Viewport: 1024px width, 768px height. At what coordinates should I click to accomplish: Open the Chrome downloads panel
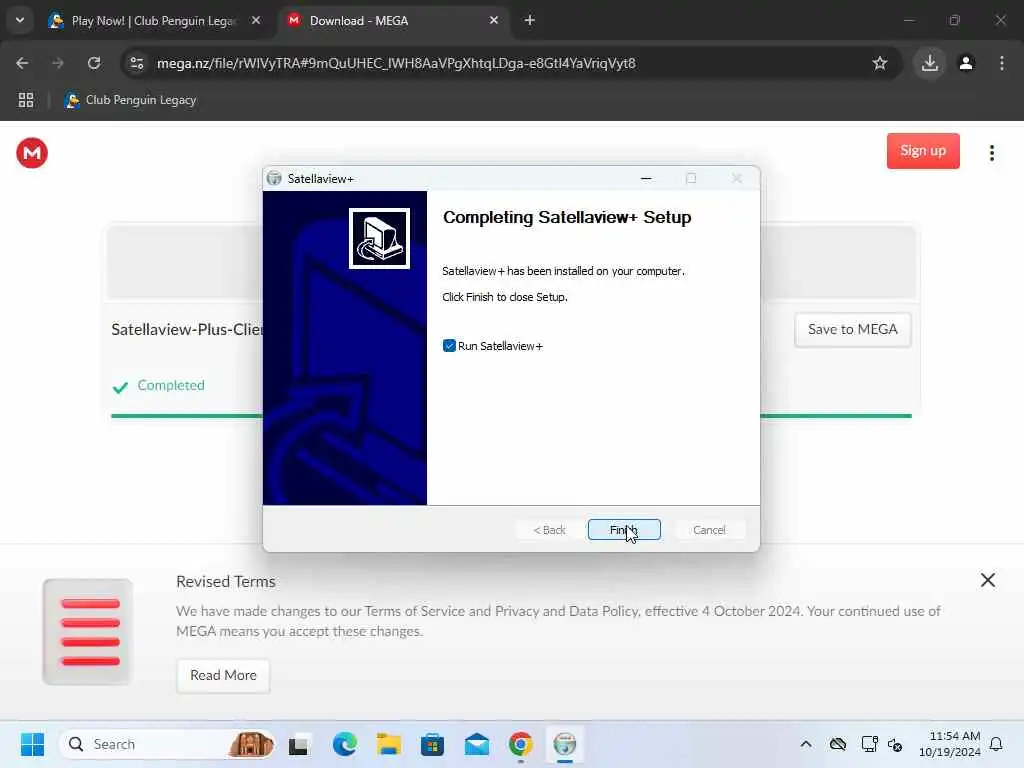pos(930,63)
